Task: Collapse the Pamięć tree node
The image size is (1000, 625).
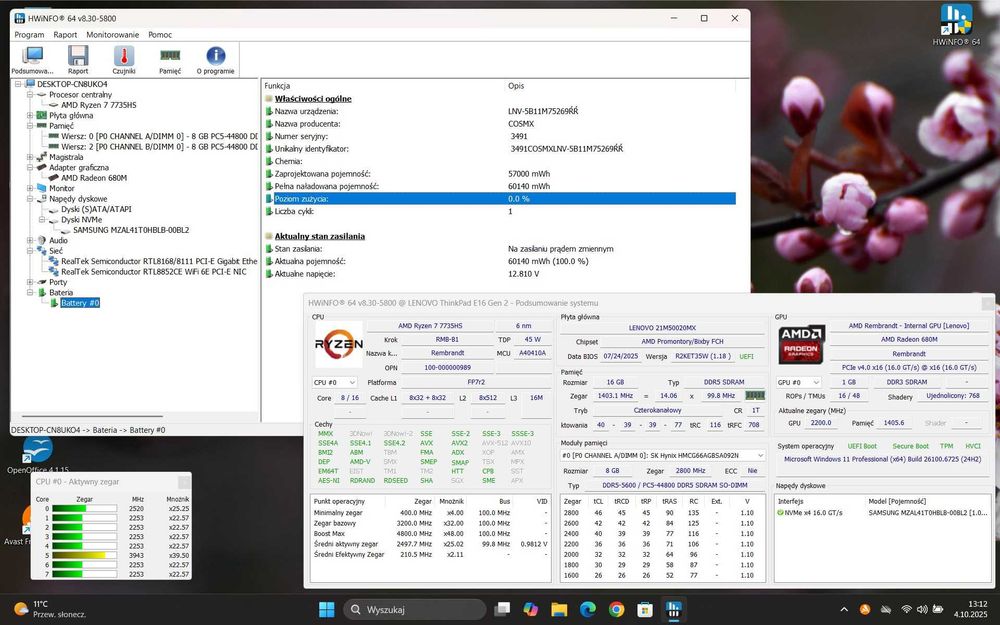Action: point(29,126)
